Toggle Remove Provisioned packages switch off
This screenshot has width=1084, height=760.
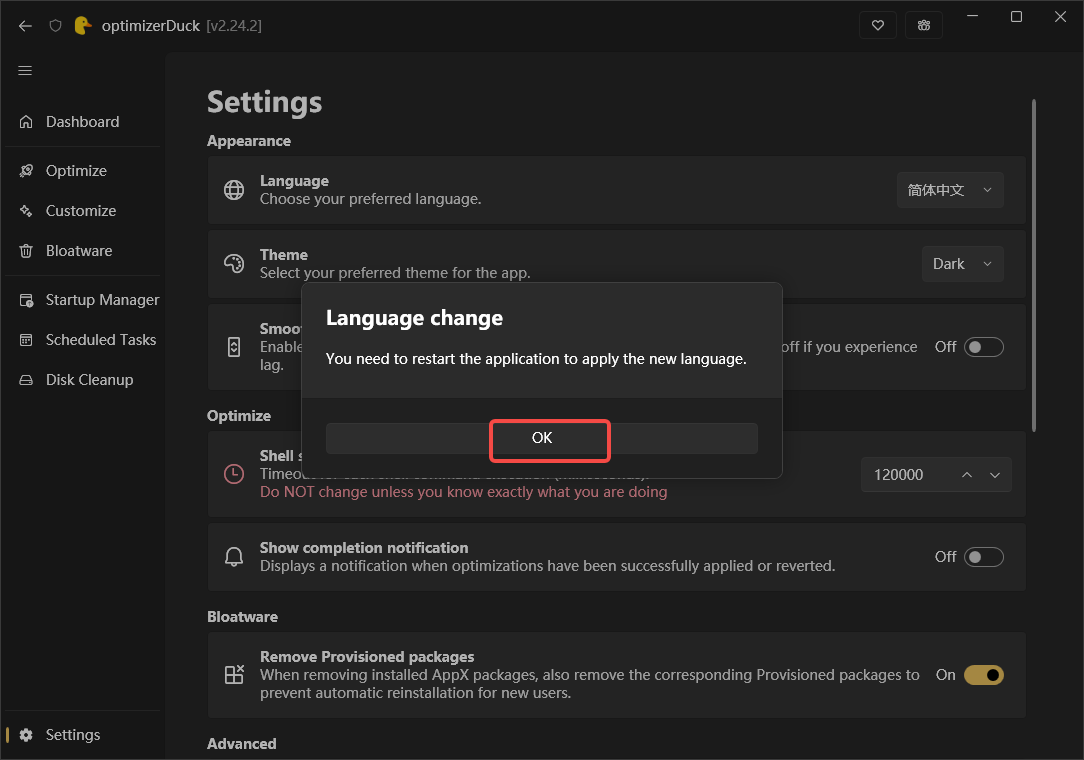click(x=983, y=675)
